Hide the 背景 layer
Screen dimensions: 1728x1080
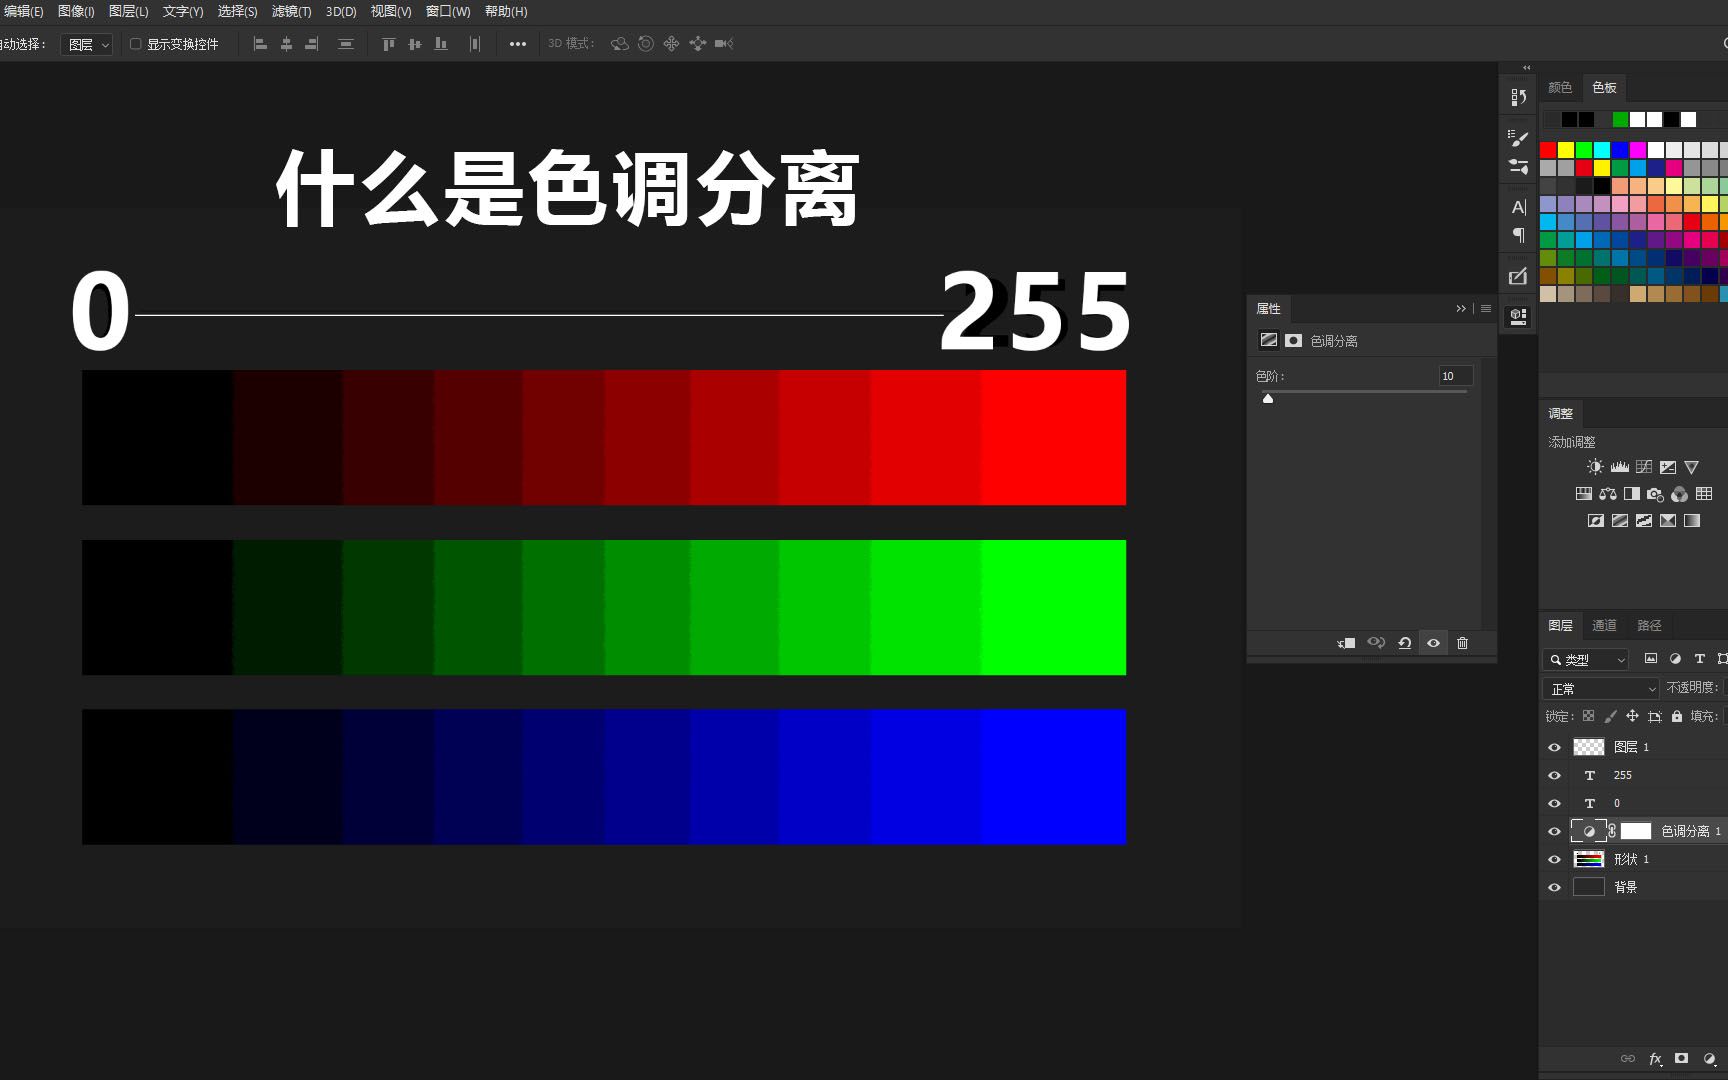pos(1554,887)
